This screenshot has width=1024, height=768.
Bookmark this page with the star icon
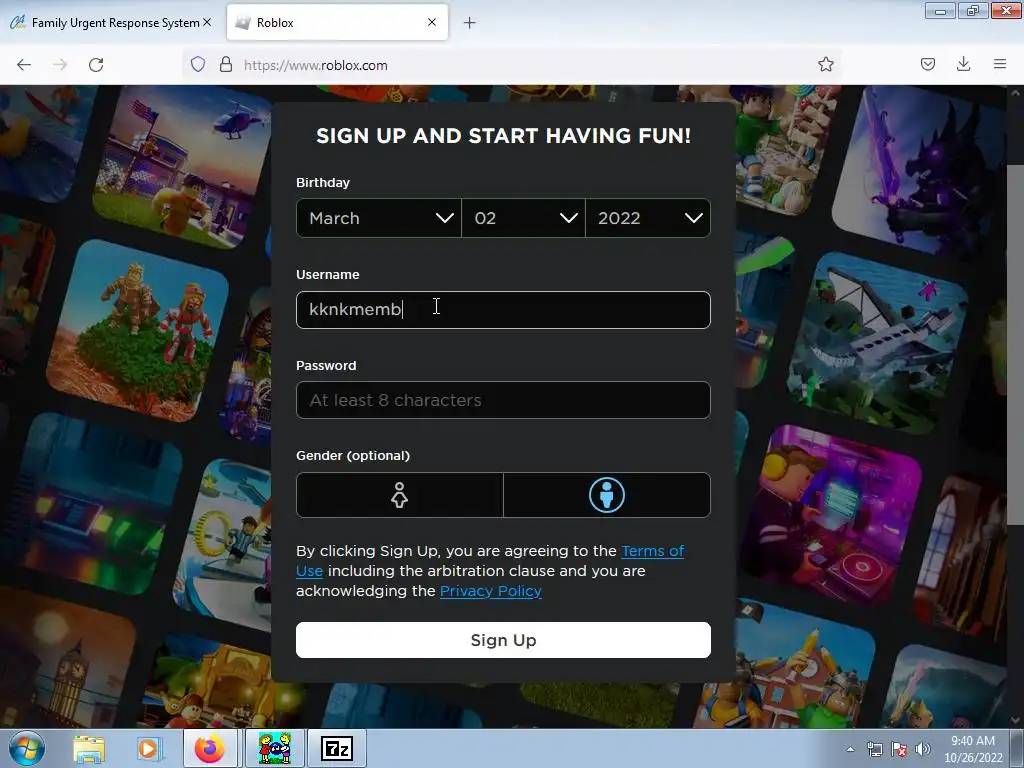coord(825,64)
